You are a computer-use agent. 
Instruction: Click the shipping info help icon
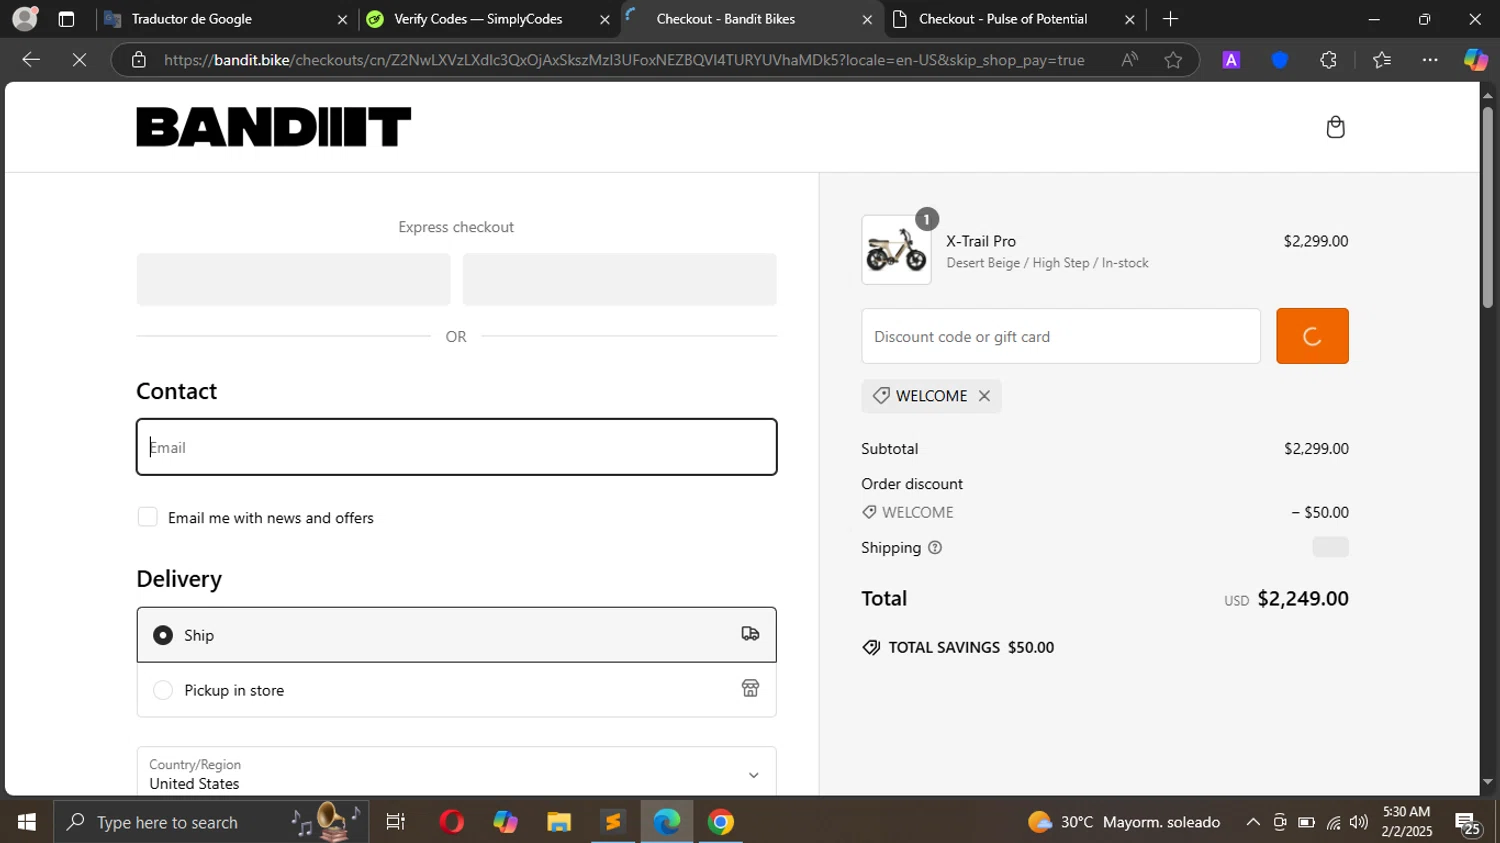tap(935, 548)
